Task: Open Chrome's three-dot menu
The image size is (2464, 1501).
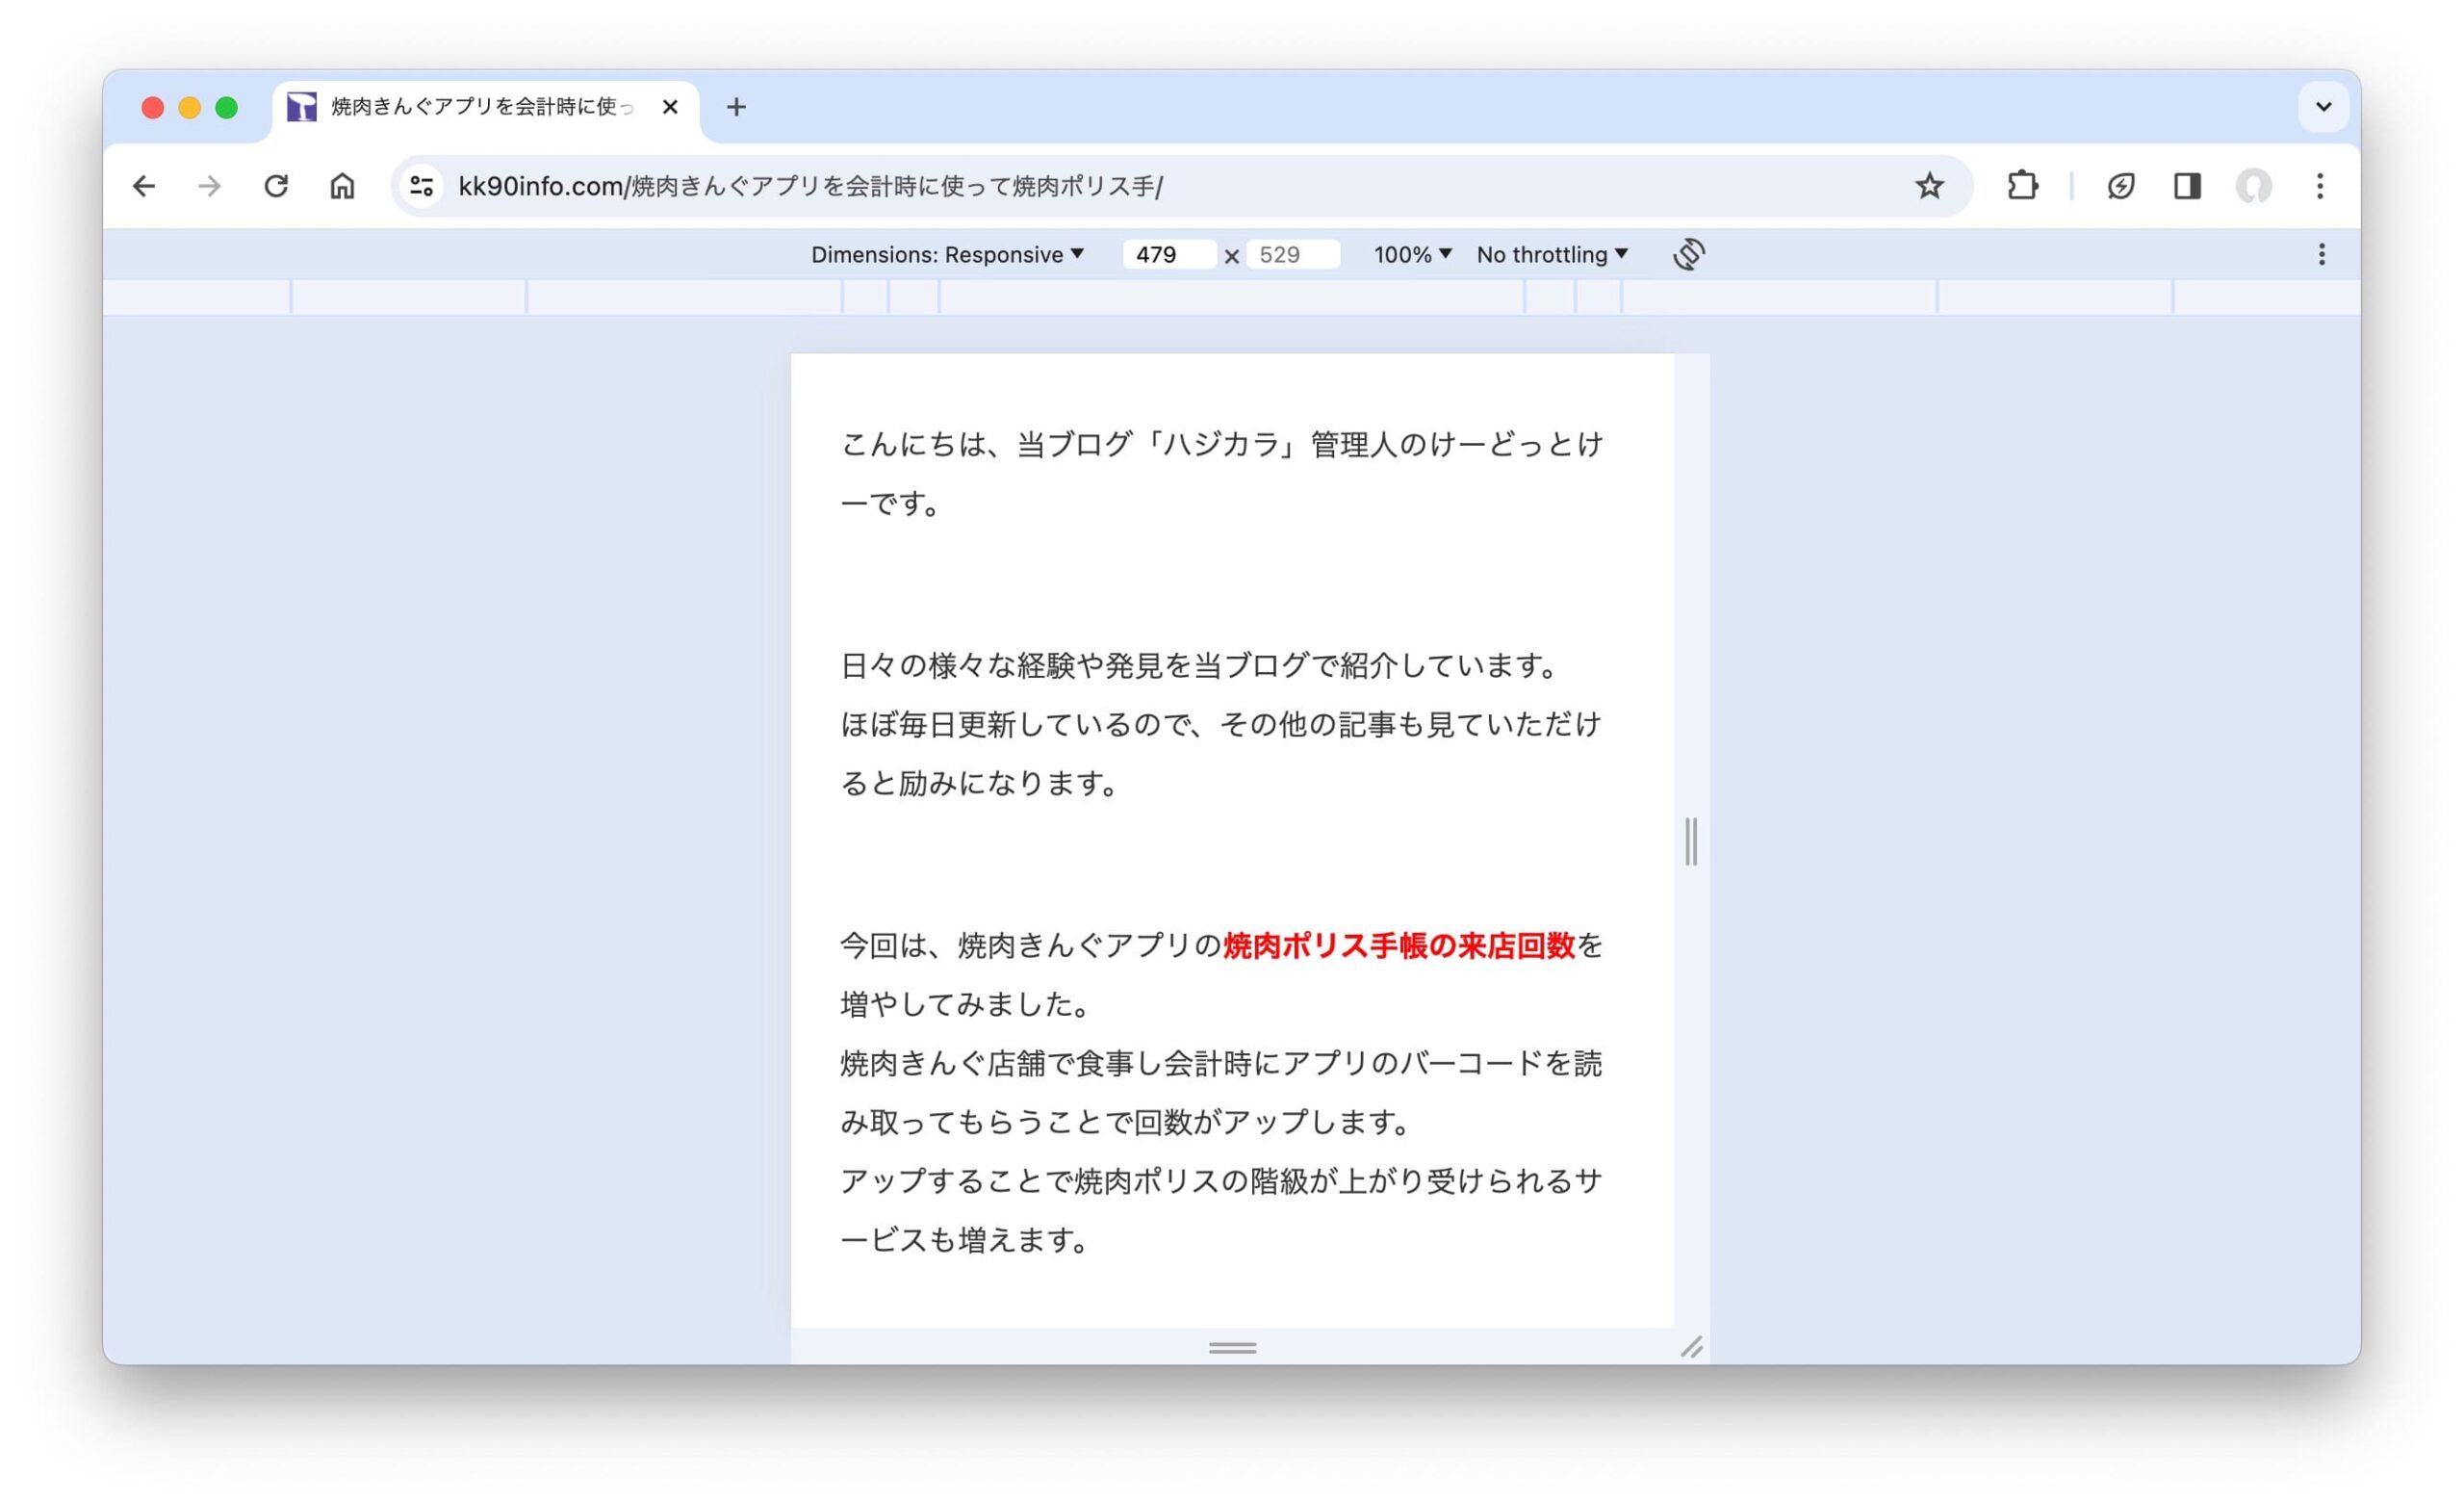Action: click(x=2320, y=186)
